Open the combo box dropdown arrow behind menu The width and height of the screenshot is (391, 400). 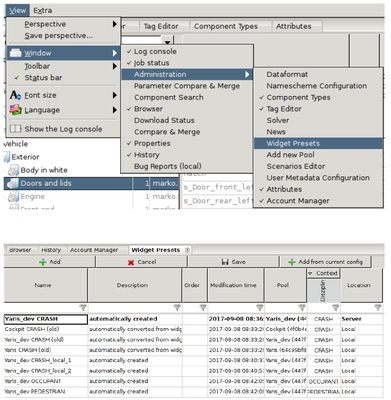click(x=167, y=41)
